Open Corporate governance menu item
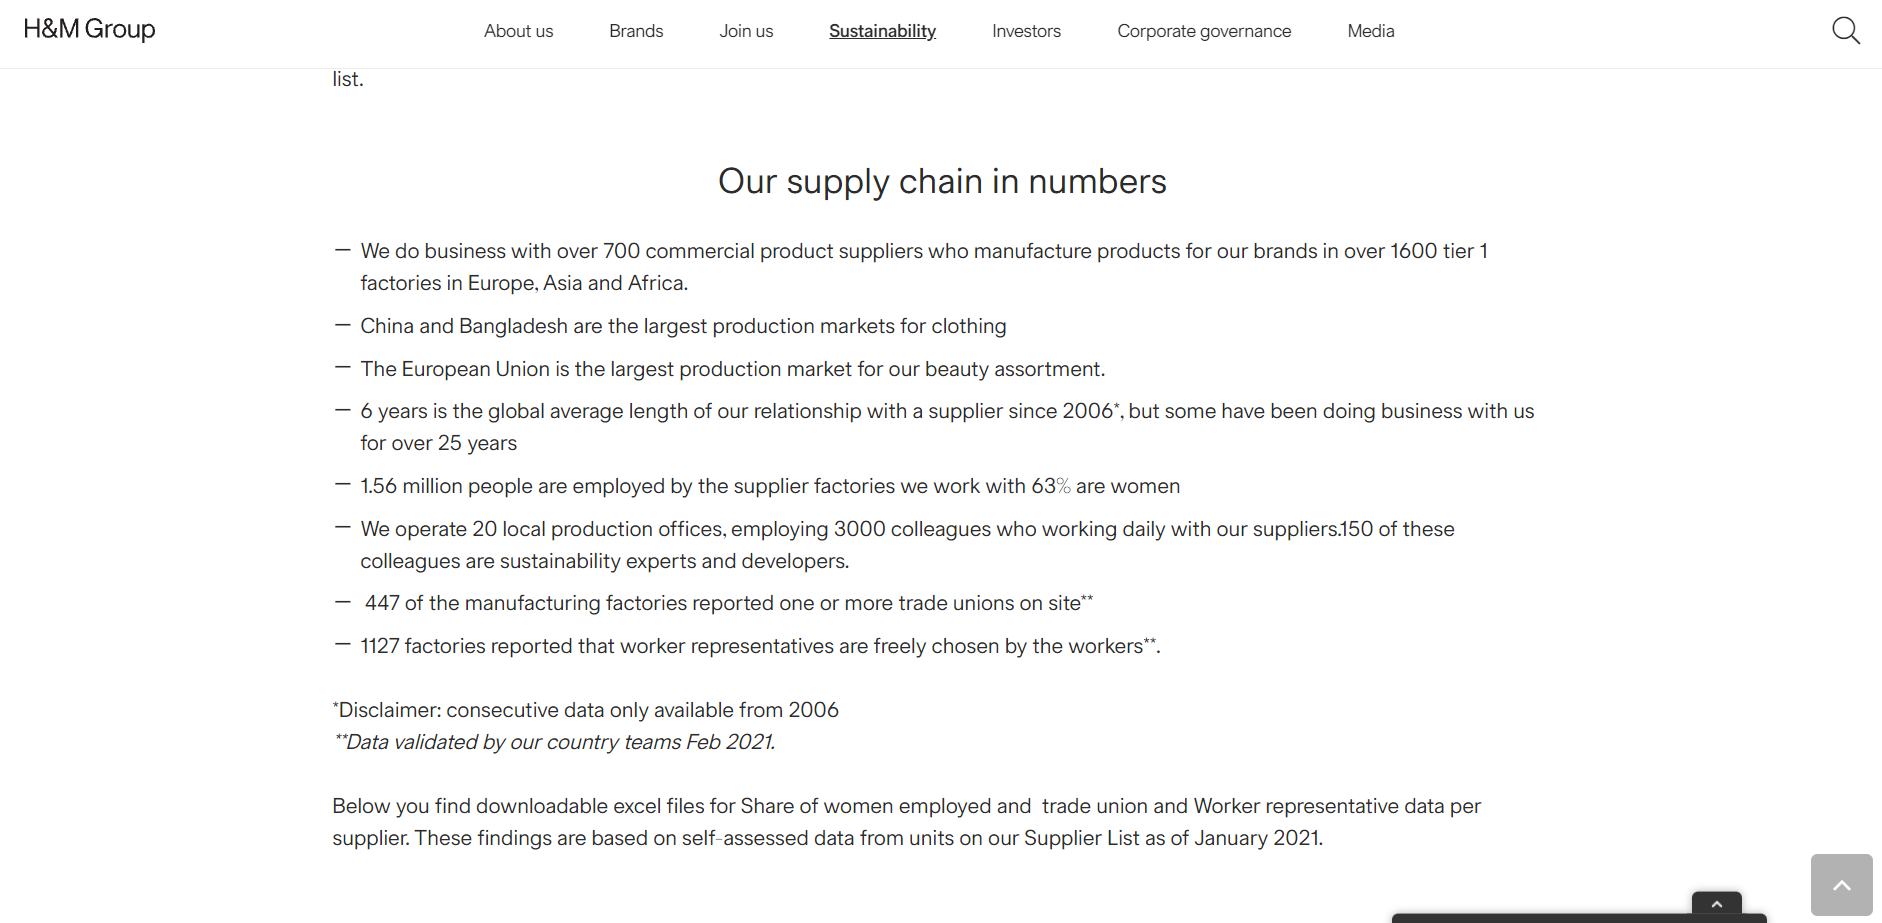Viewport: 1882px width, 923px height. (1204, 31)
